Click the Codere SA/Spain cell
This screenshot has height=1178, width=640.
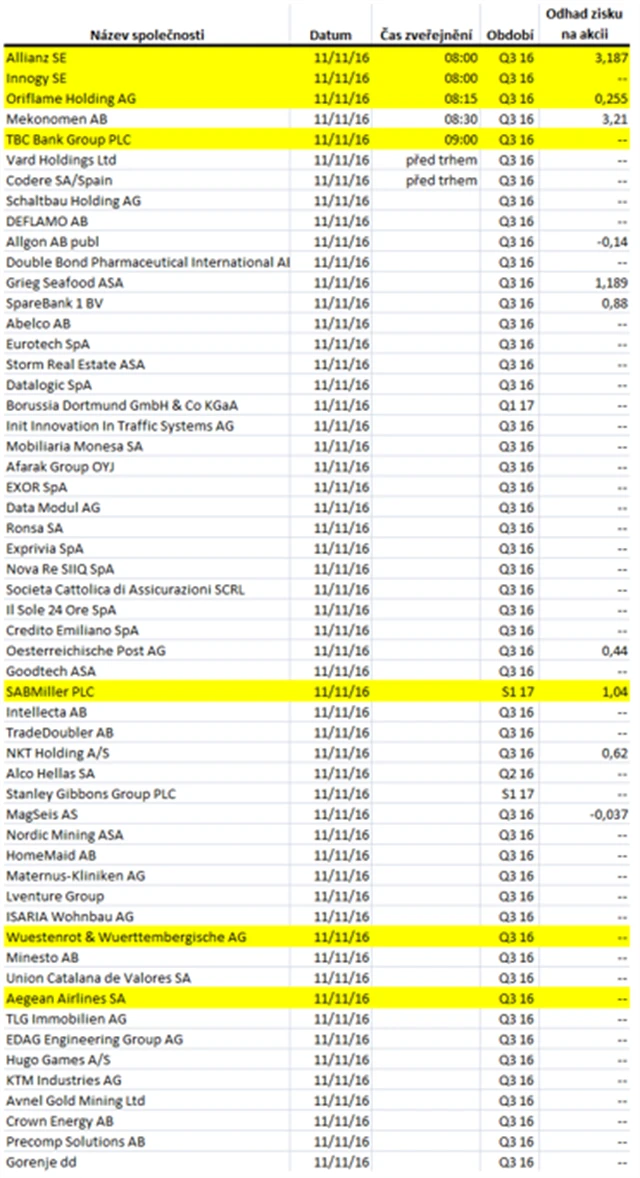pyautogui.click(x=59, y=180)
